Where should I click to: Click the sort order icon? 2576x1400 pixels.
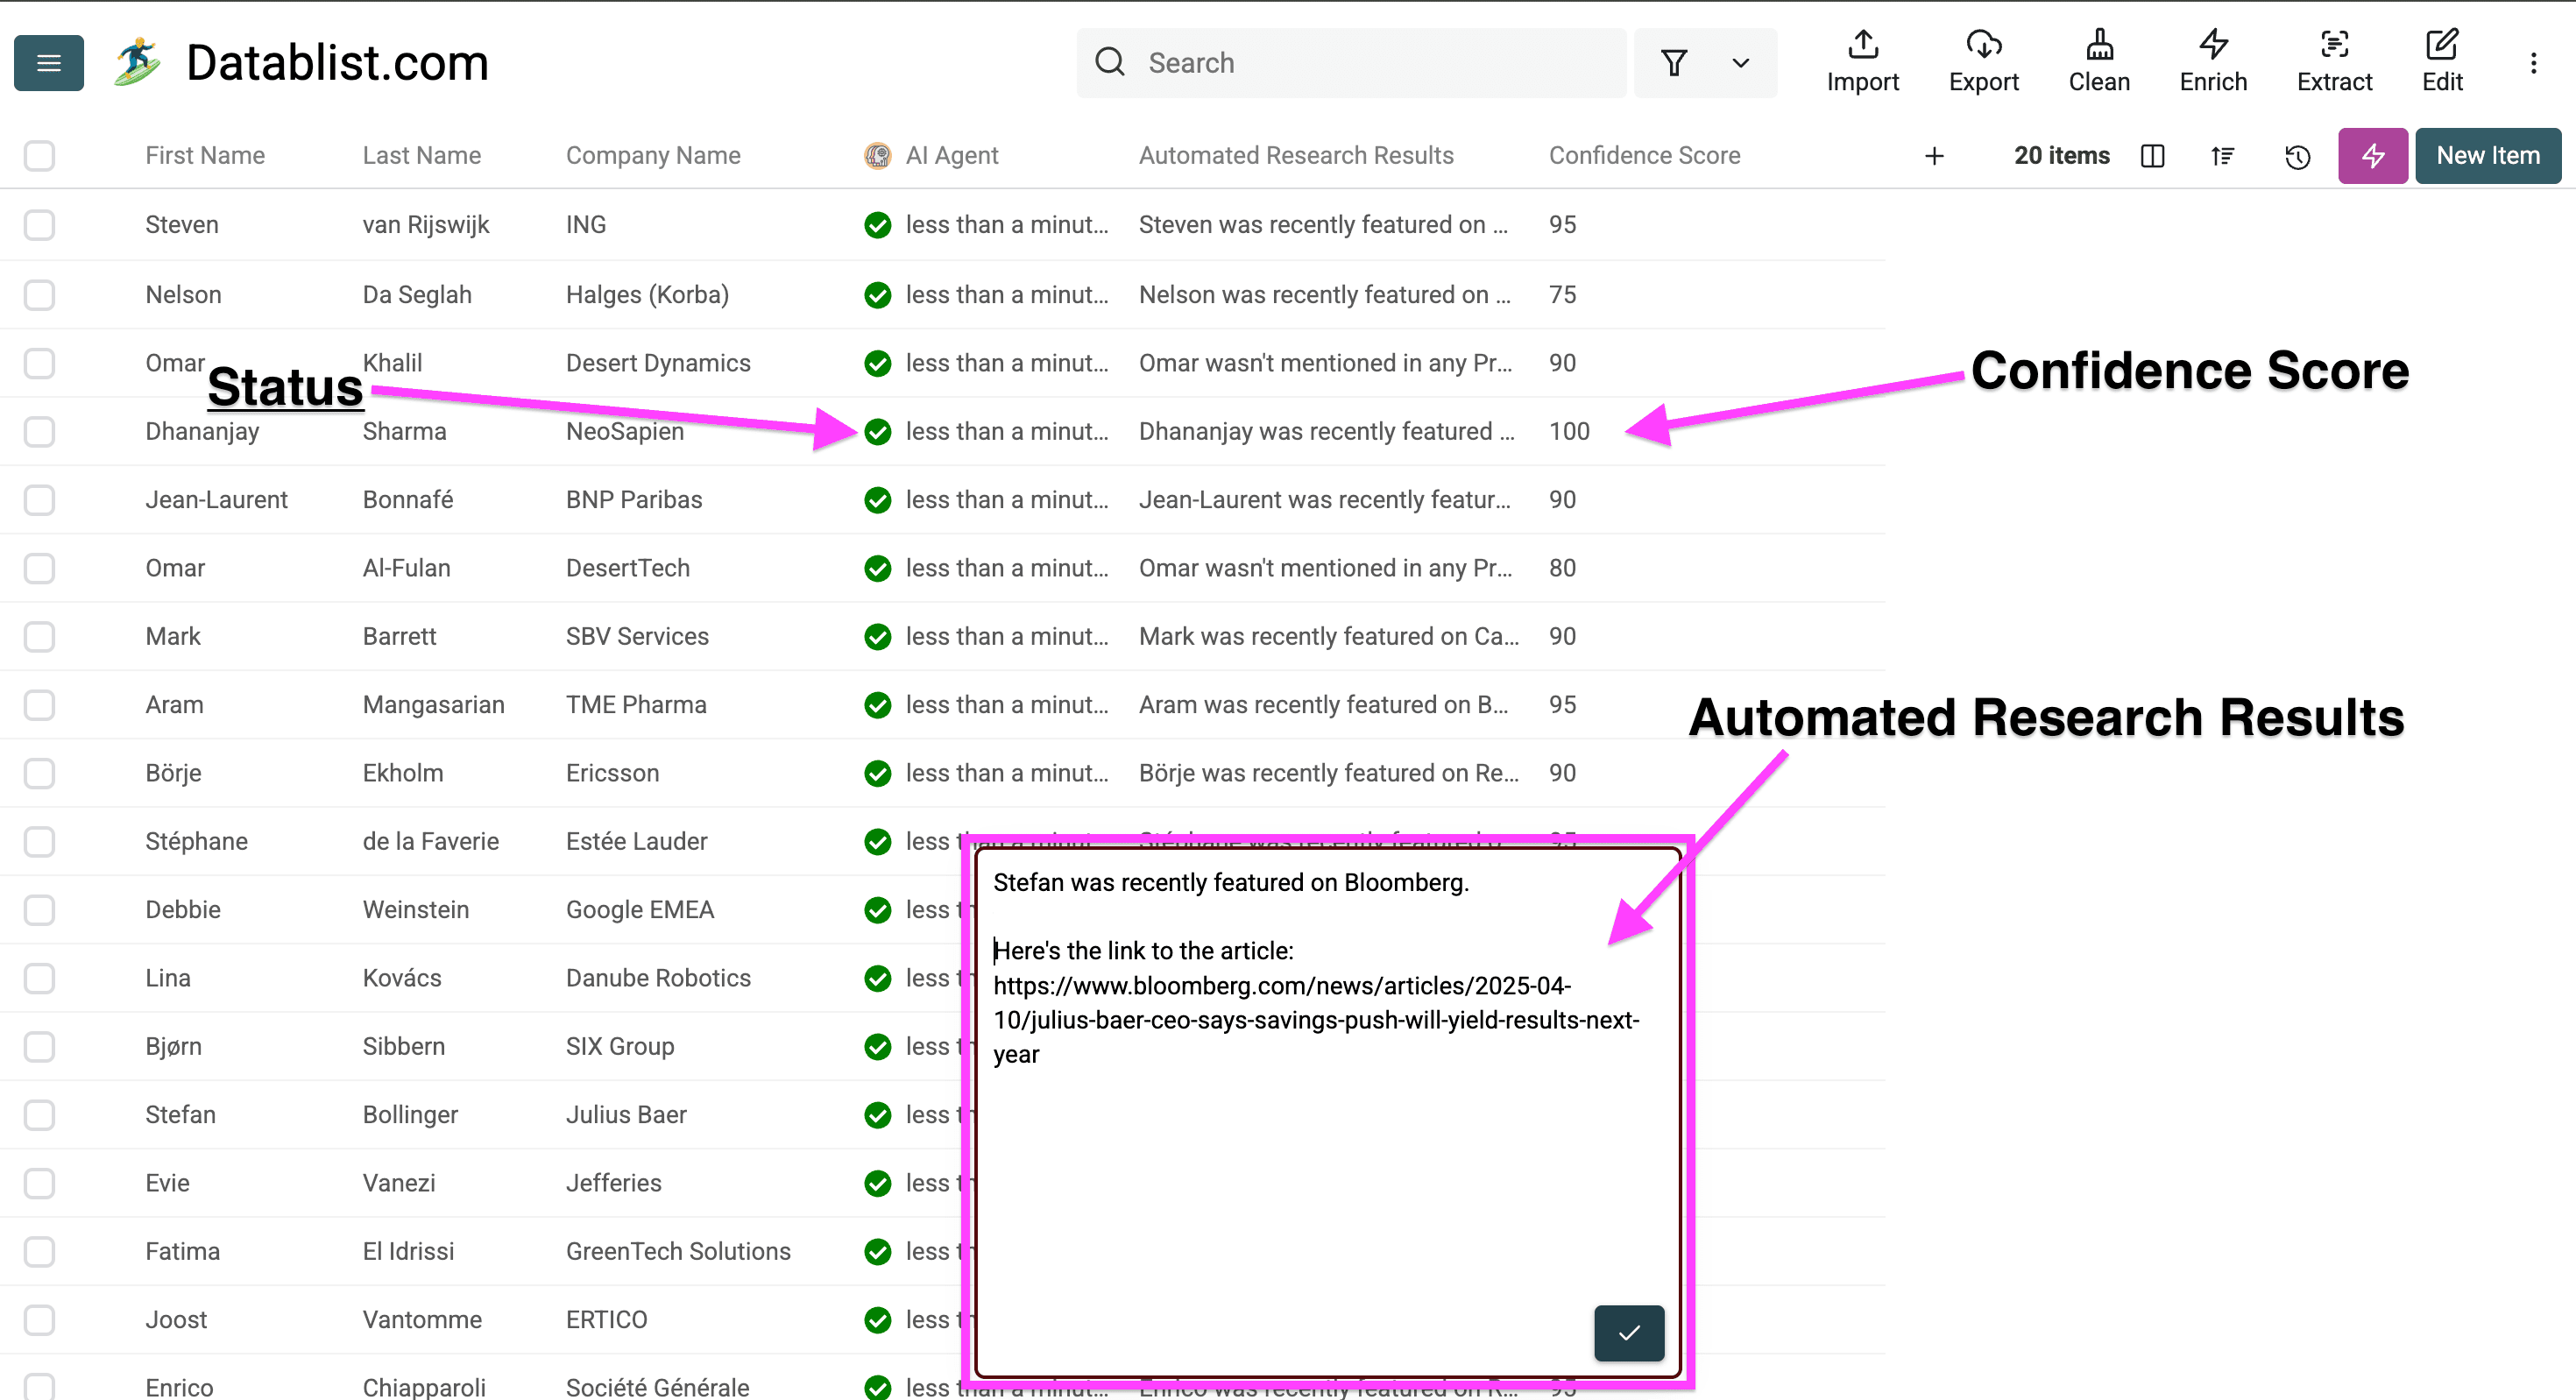2222,156
